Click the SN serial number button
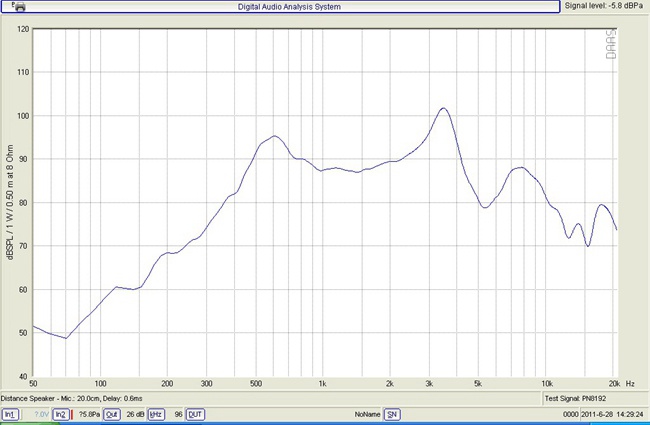Image resolution: width=650 pixels, height=425 pixels. coord(392,414)
